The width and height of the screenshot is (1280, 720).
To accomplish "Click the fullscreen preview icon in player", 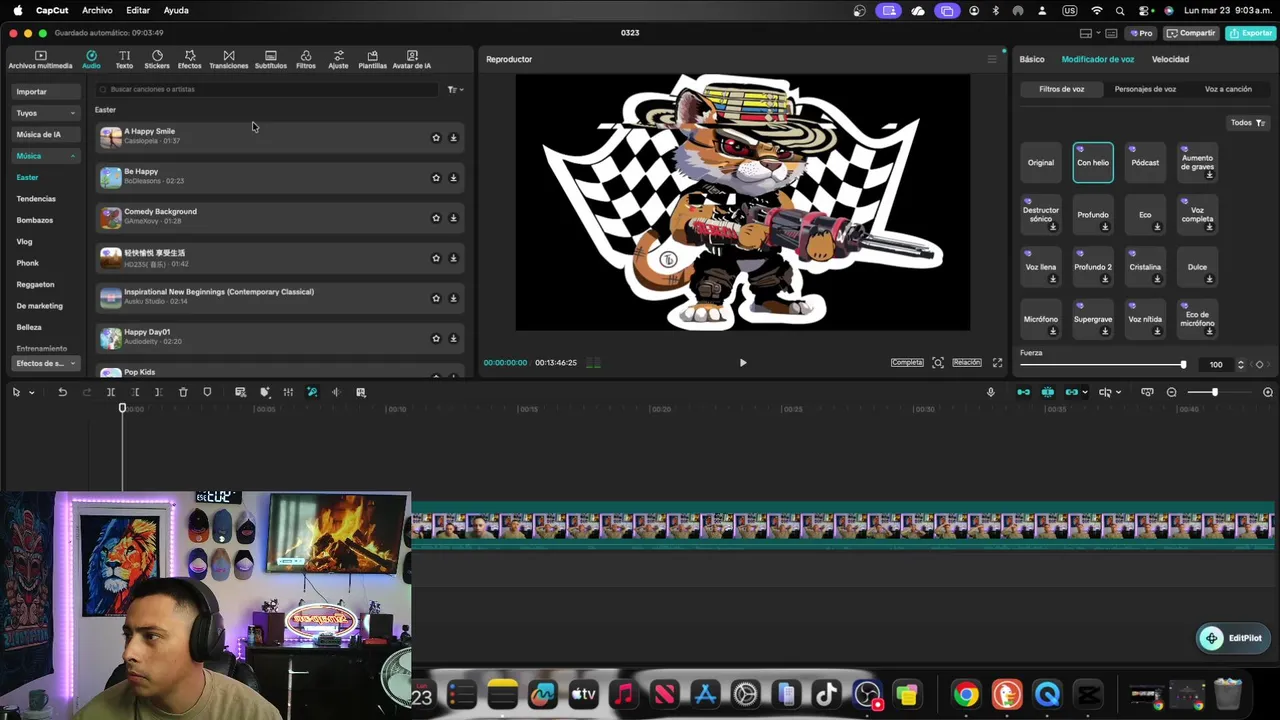I will [x=997, y=363].
